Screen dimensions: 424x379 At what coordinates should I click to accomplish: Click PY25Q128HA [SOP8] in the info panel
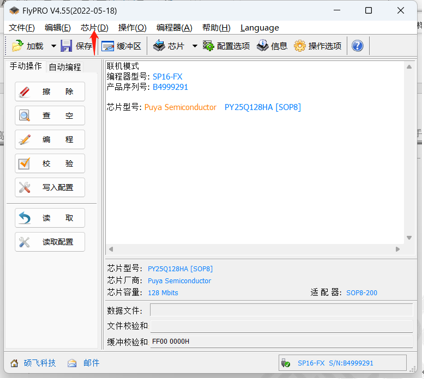[x=180, y=269]
